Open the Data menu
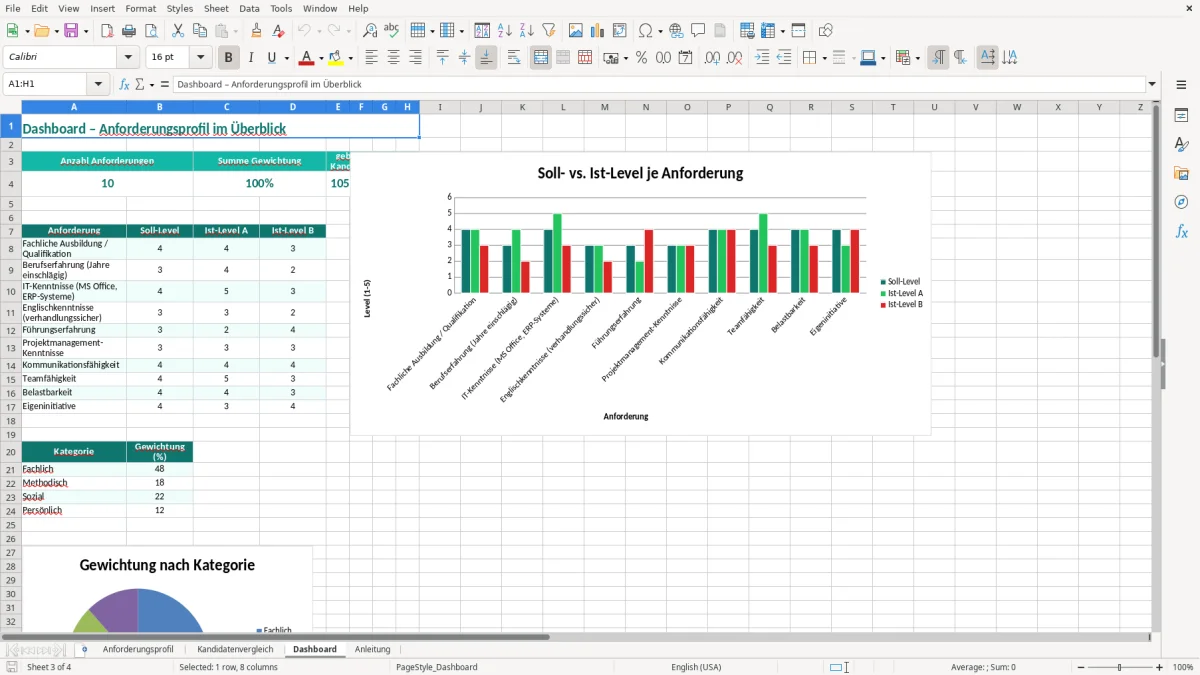Screen dimensions: 1200x675 click(x=249, y=8)
